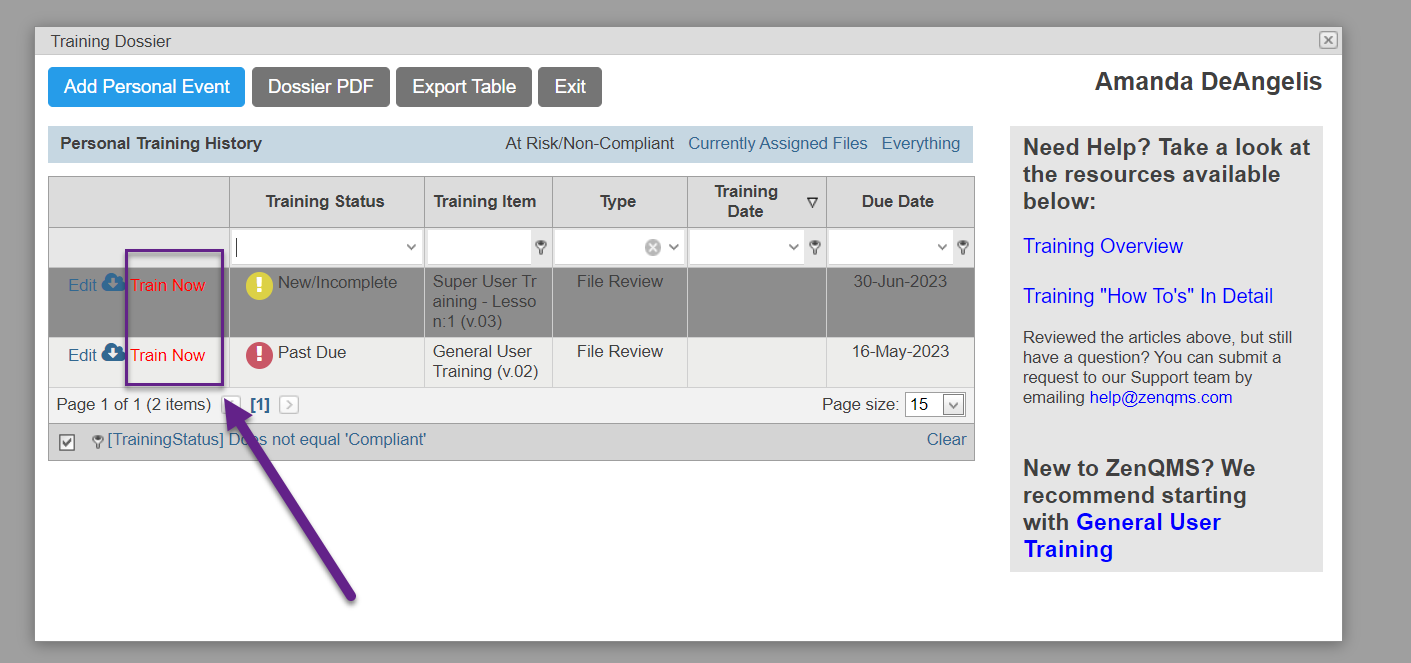This screenshot has height=663, width=1411.
Task: Click the Add Personal Event button
Action: click(147, 87)
